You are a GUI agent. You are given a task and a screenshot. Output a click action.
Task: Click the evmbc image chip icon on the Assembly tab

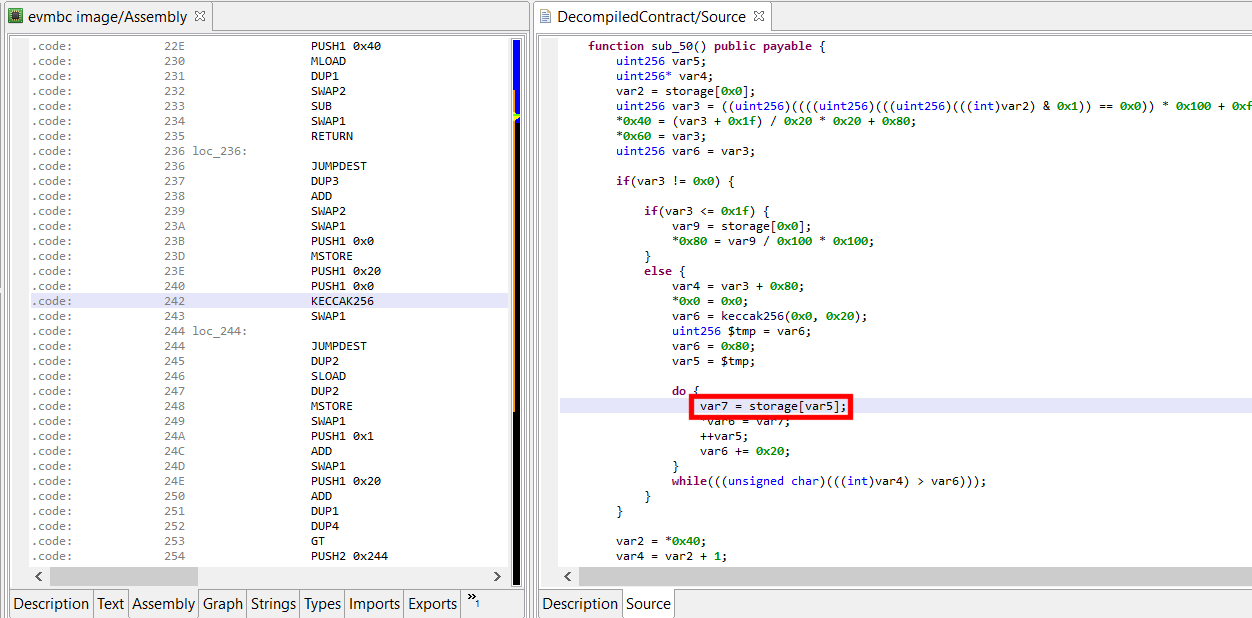15,16
